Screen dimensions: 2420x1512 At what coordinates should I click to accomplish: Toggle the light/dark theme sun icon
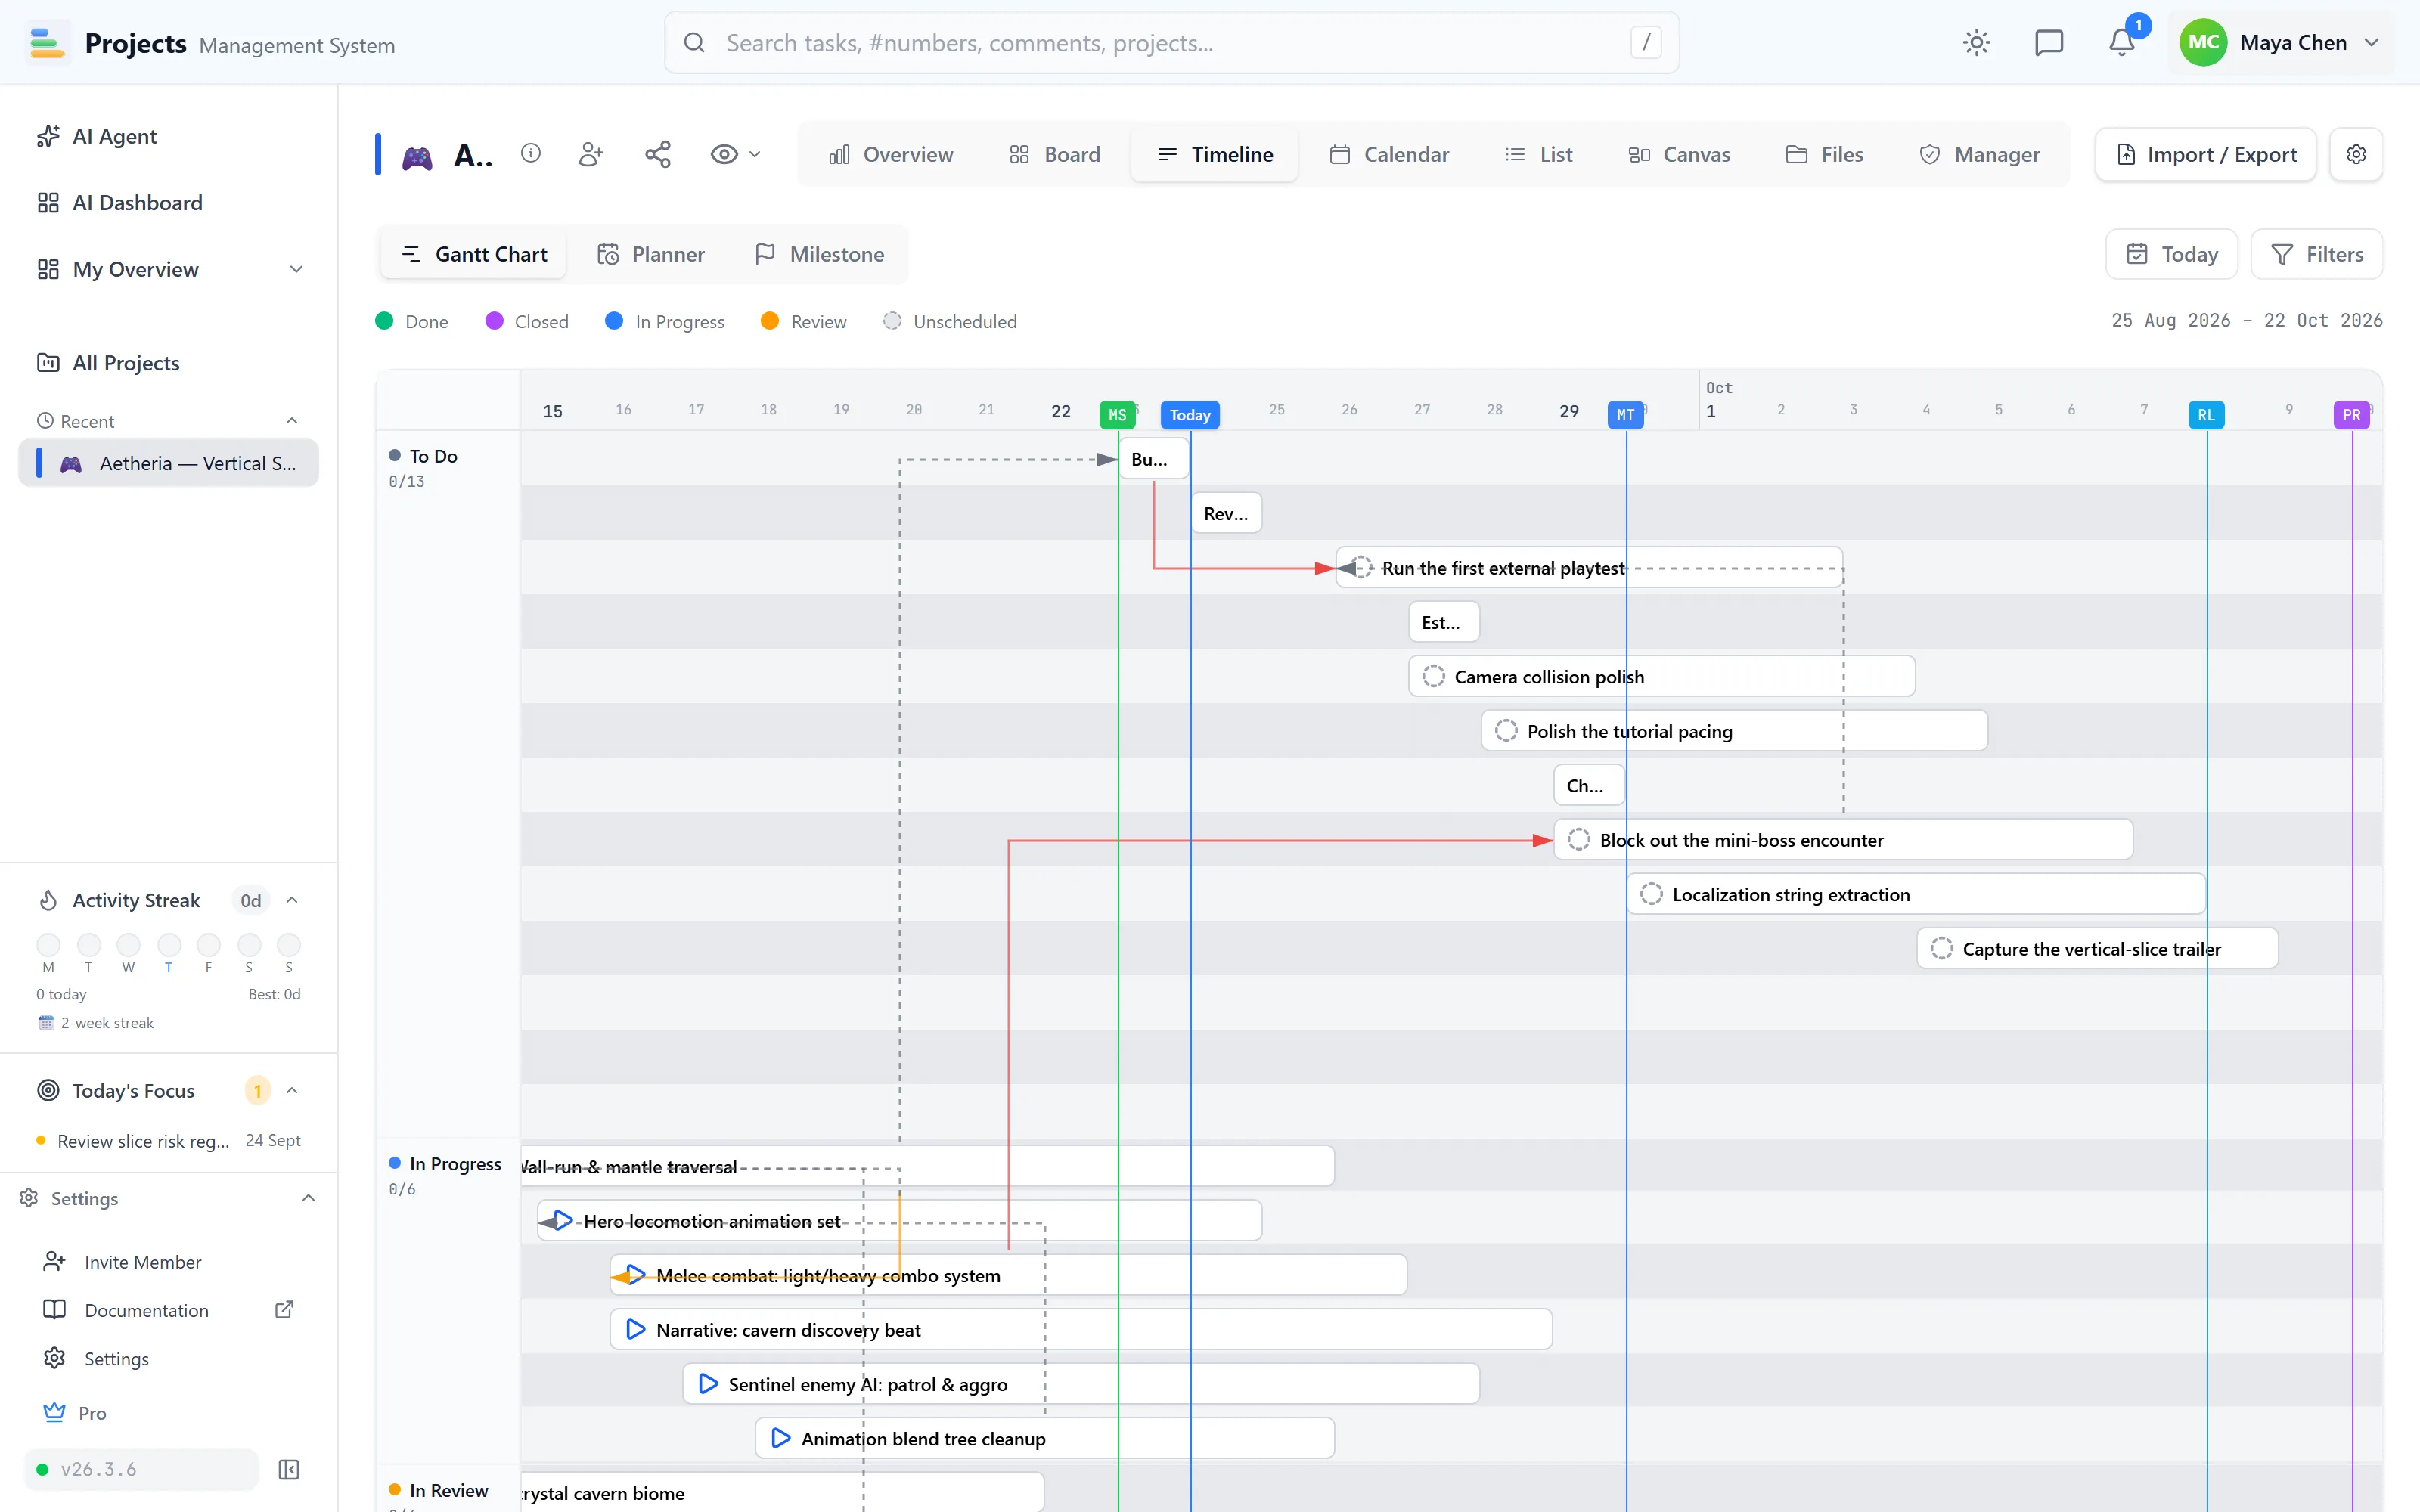click(x=1976, y=43)
